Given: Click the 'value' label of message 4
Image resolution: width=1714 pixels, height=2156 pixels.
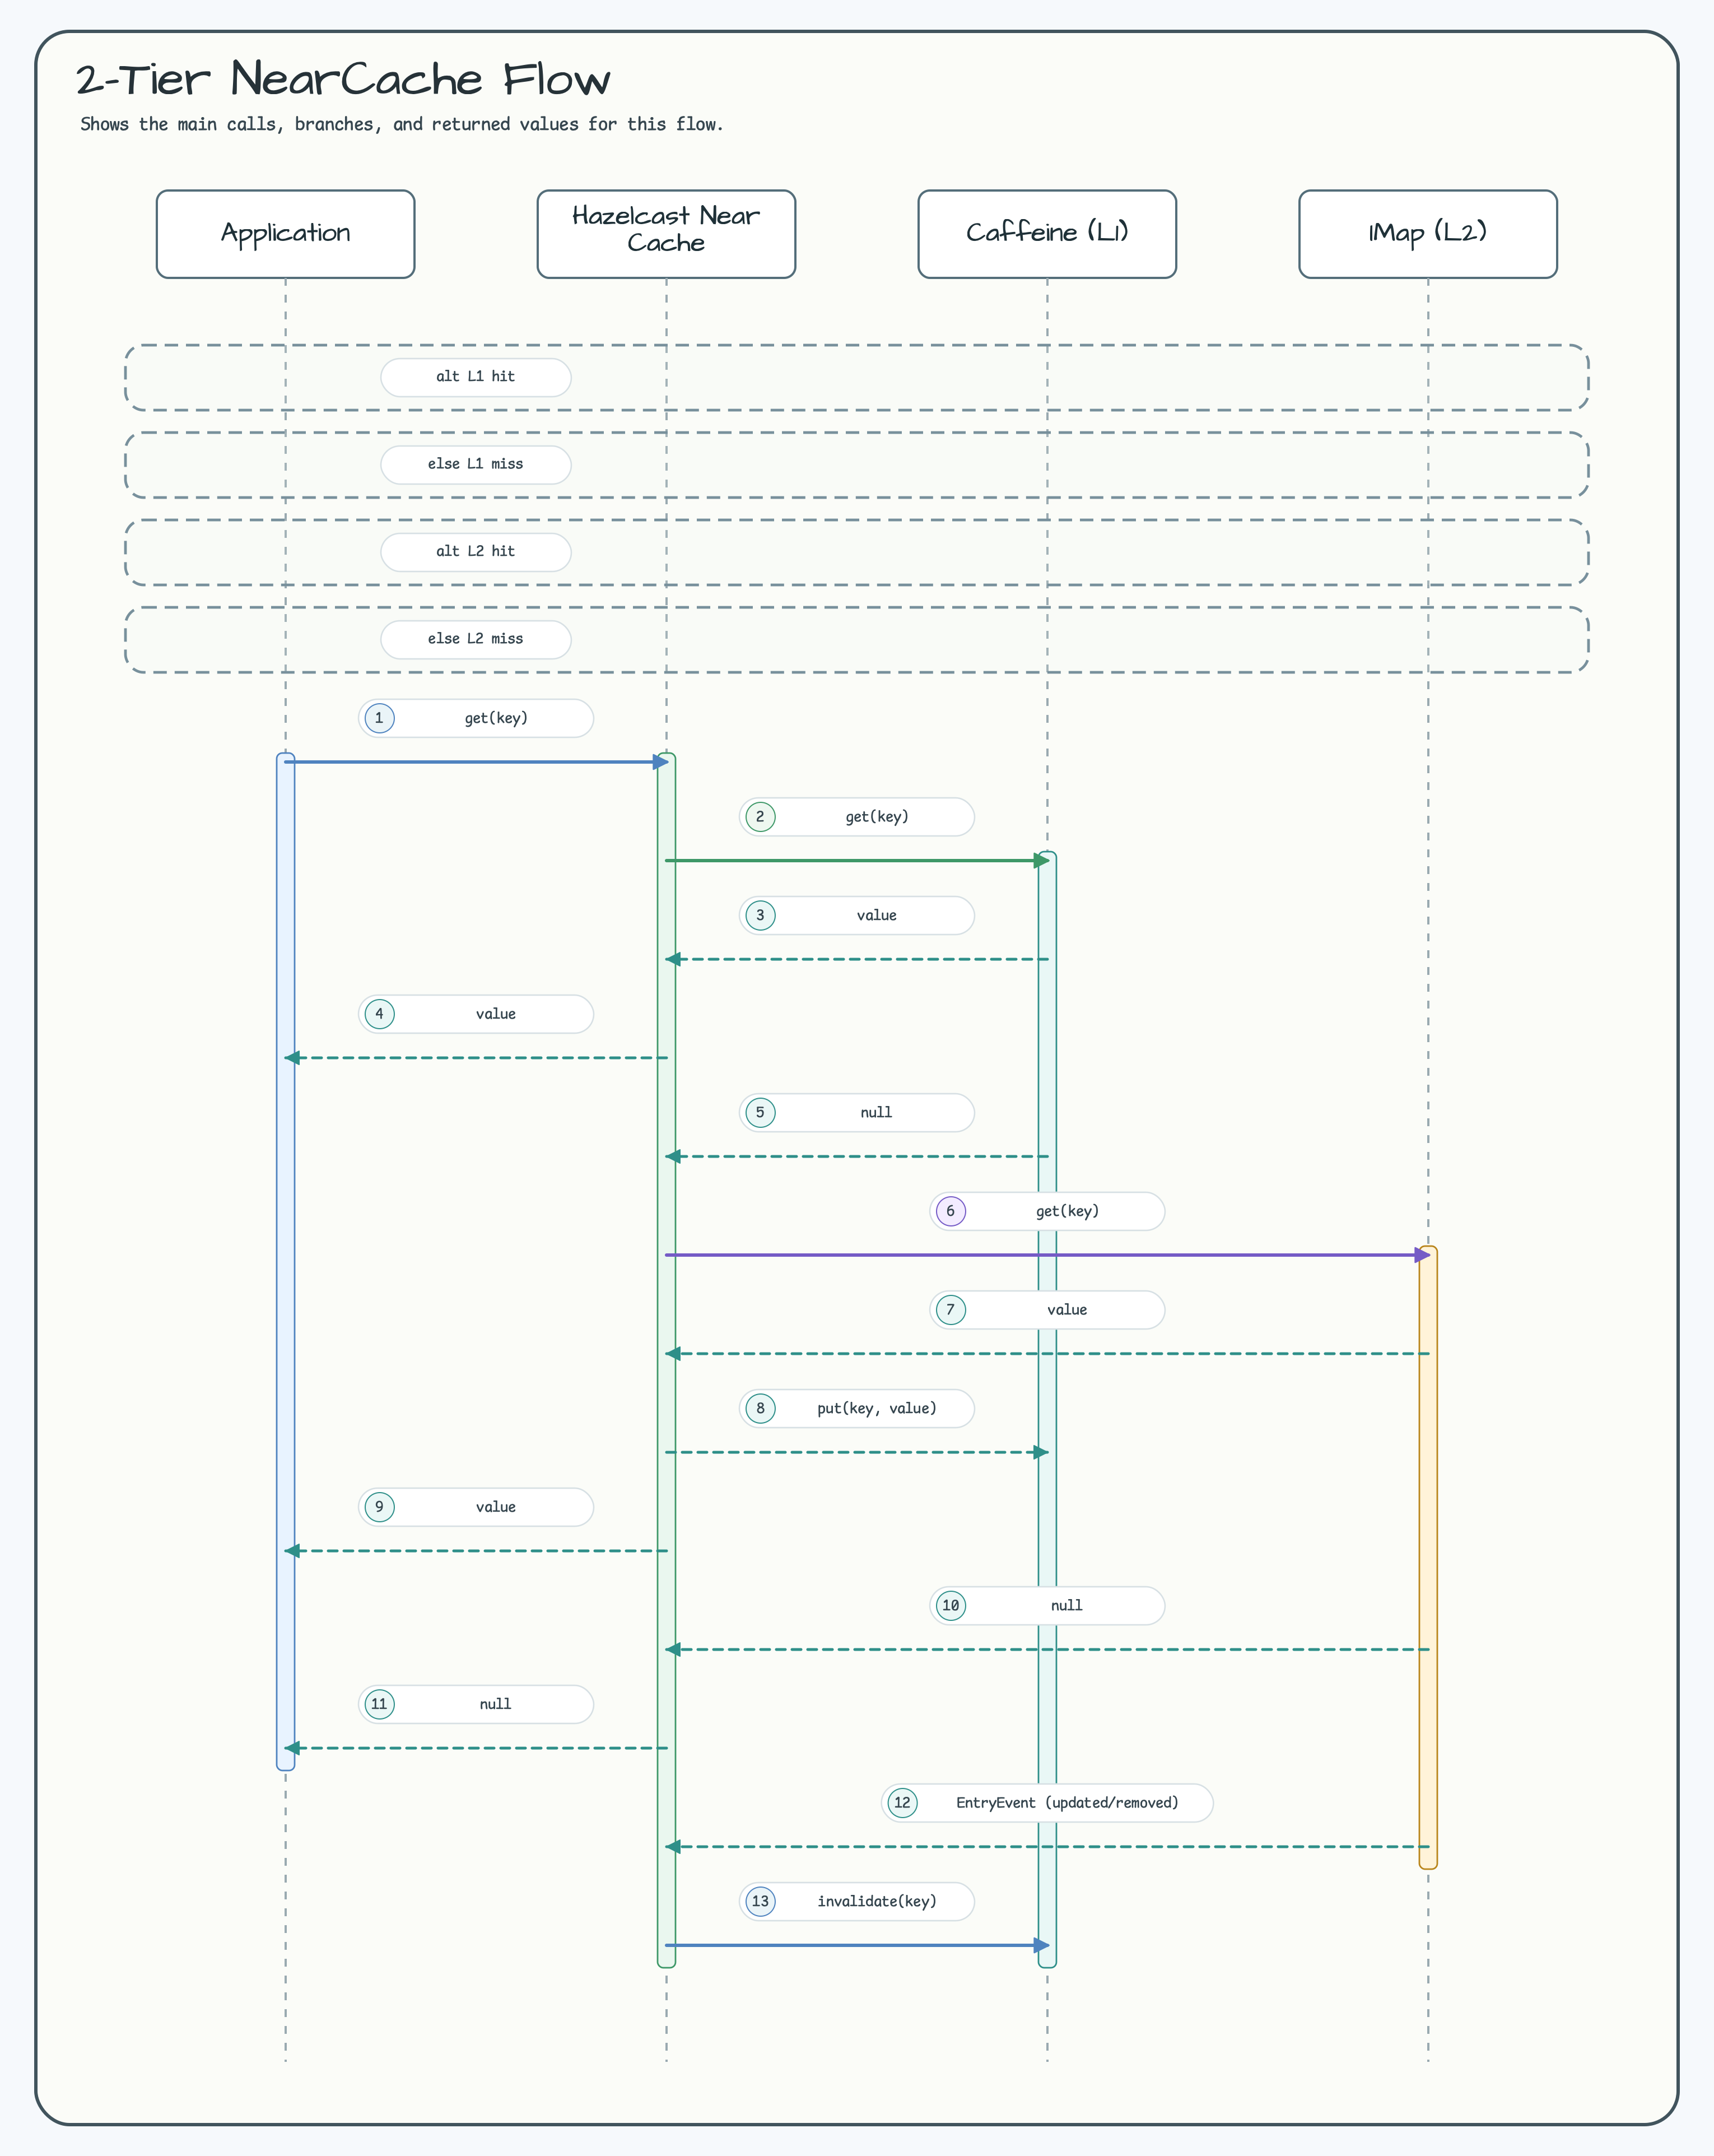Looking at the screenshot, I should [496, 1014].
